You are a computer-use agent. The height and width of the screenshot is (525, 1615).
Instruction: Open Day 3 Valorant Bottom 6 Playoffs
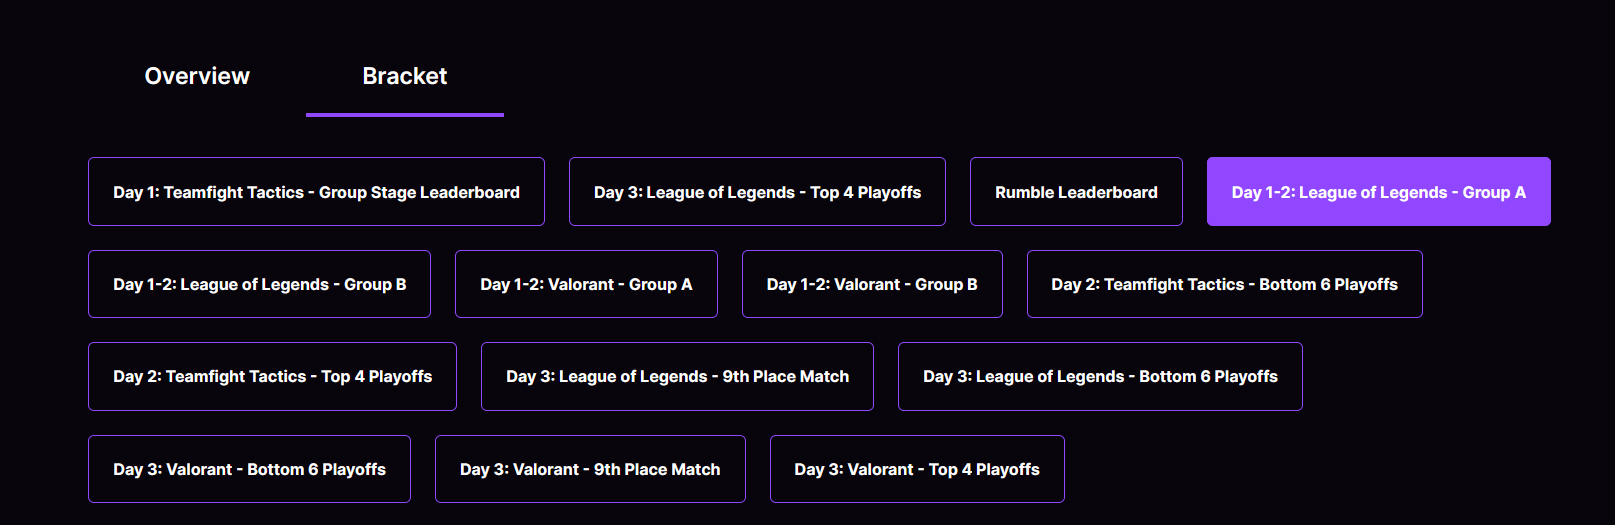(x=249, y=469)
